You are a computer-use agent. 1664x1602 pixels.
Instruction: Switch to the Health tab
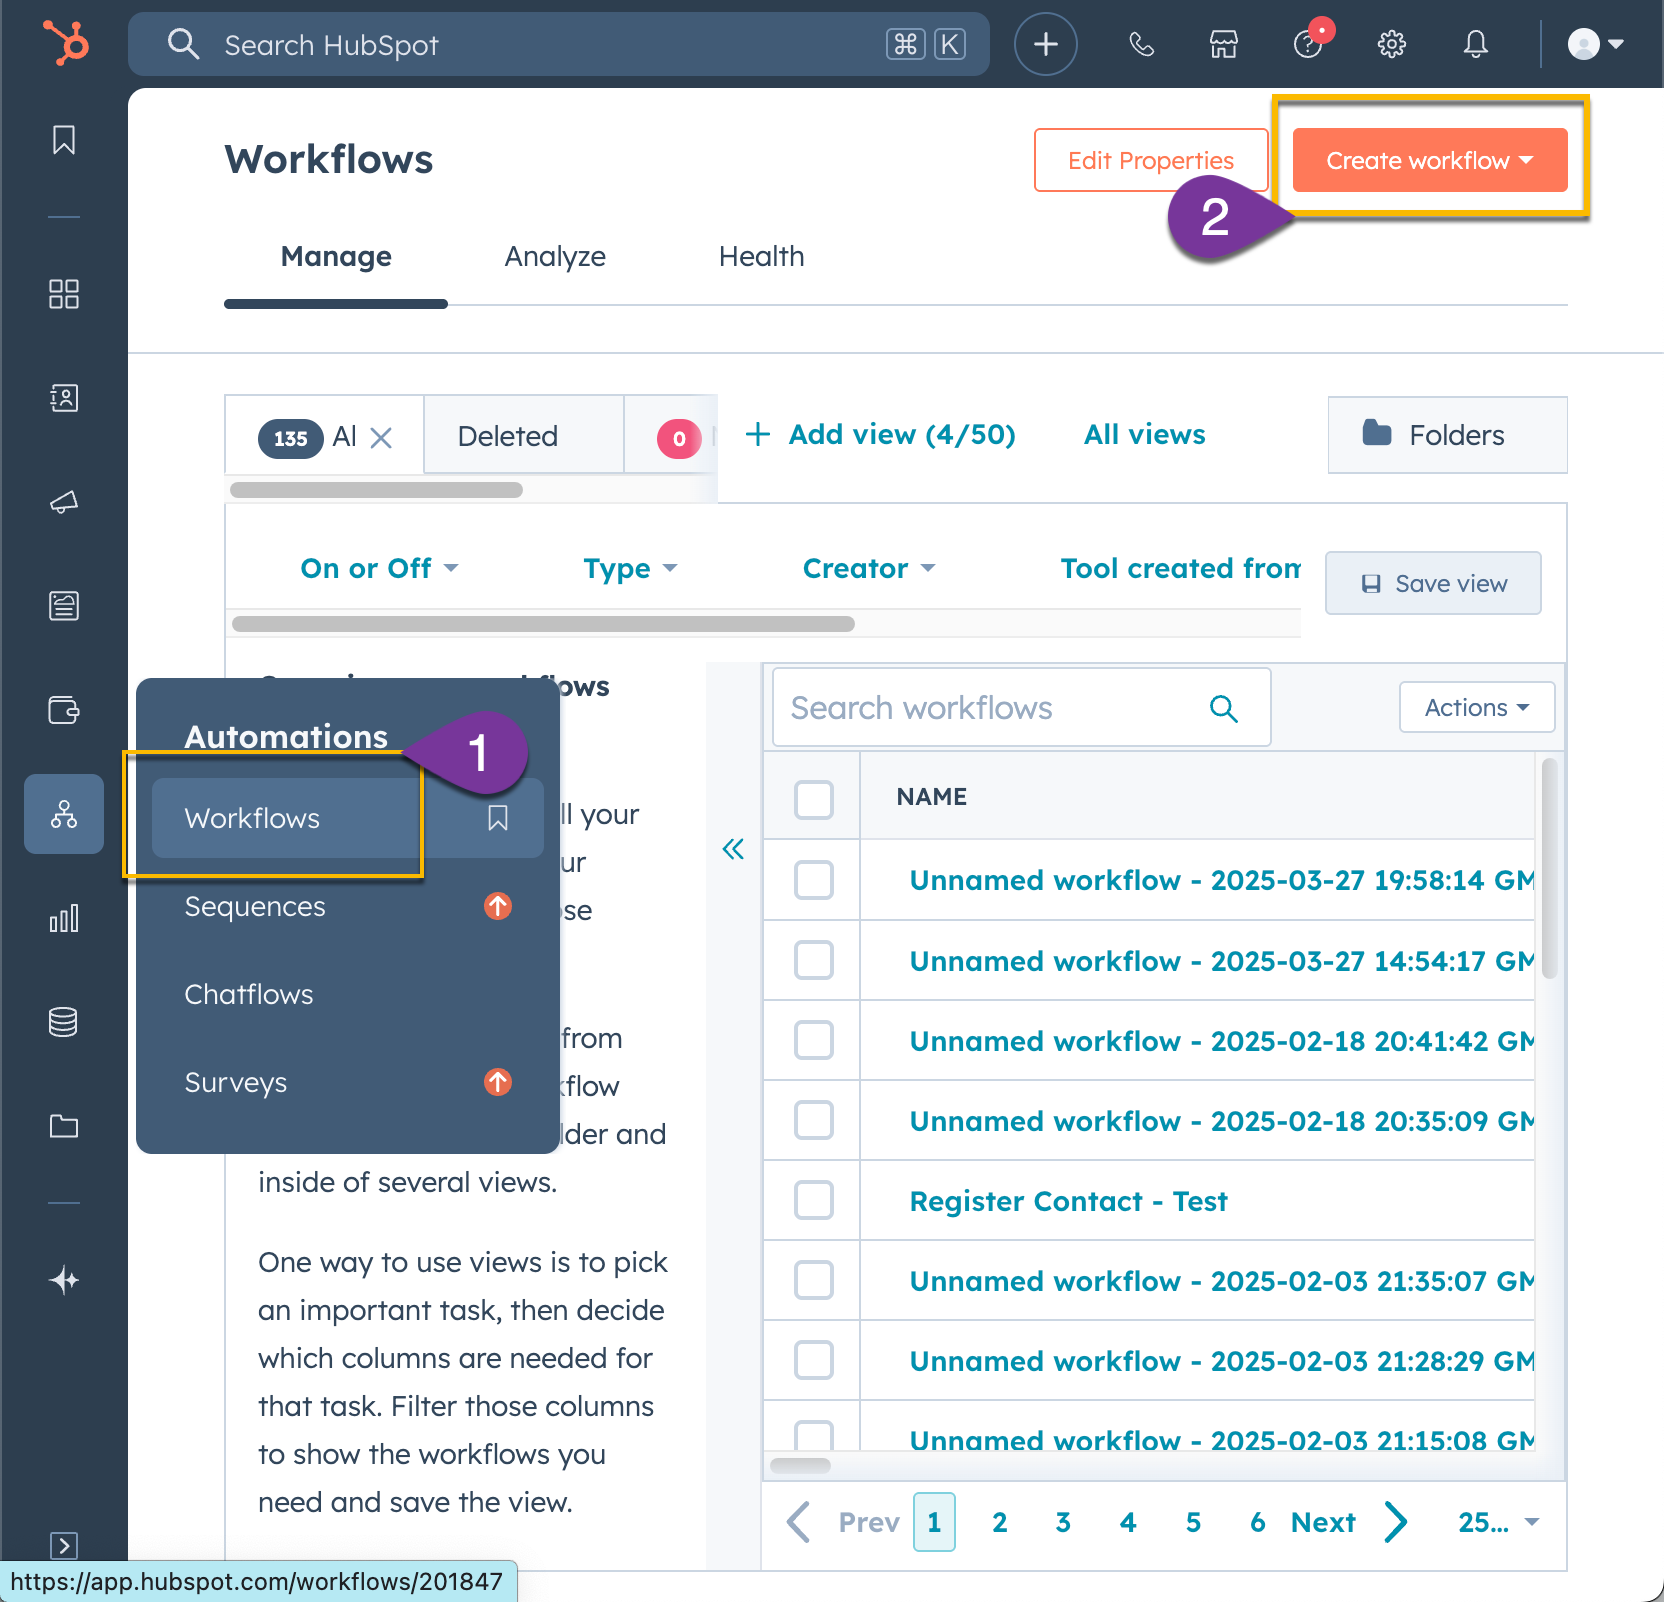tap(762, 257)
